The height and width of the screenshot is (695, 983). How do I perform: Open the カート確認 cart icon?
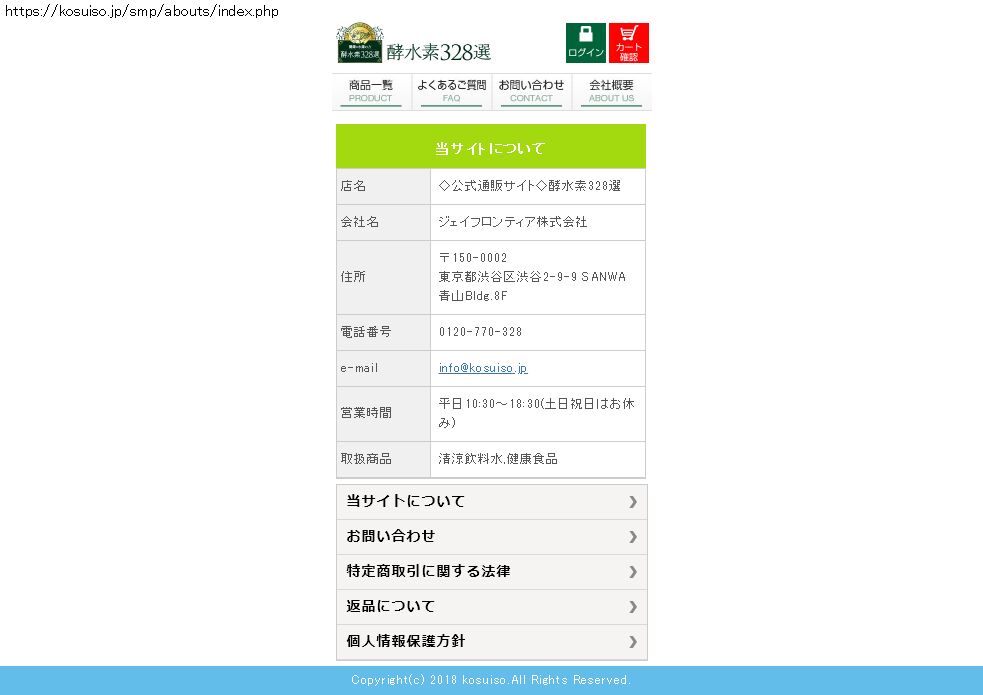tap(629, 43)
